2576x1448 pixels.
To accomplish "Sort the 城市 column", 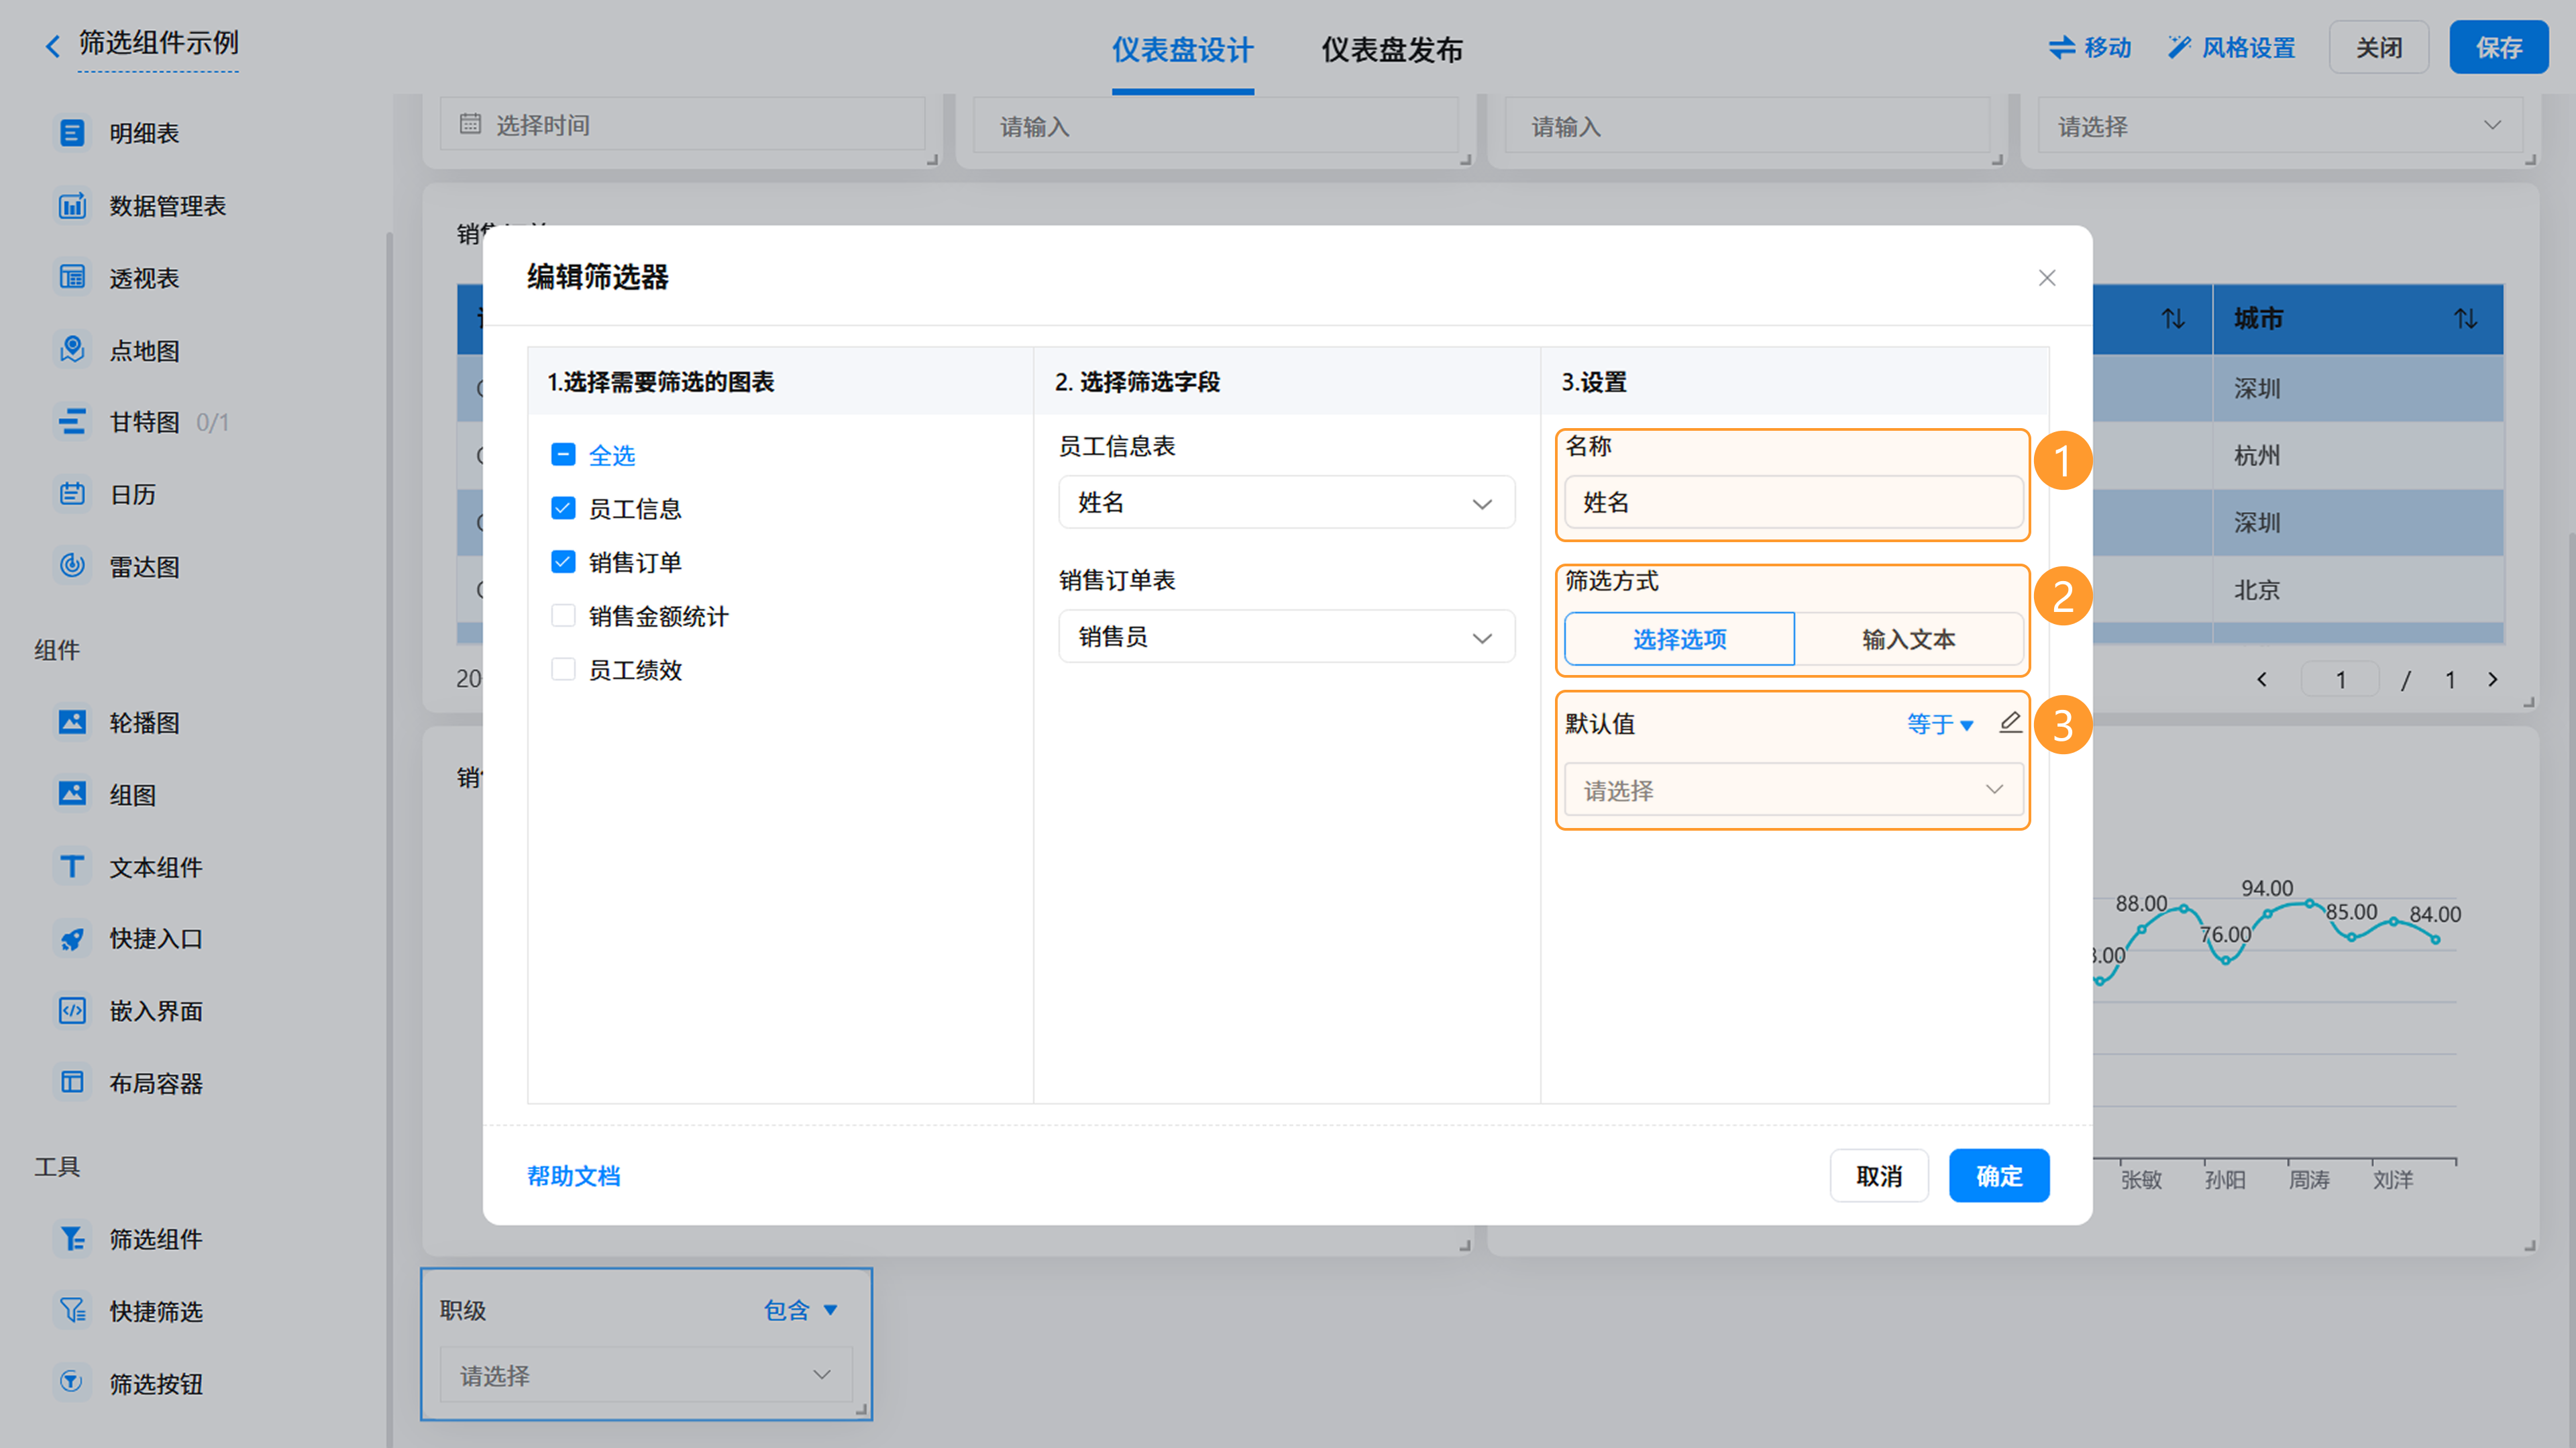I will pos(2465,319).
